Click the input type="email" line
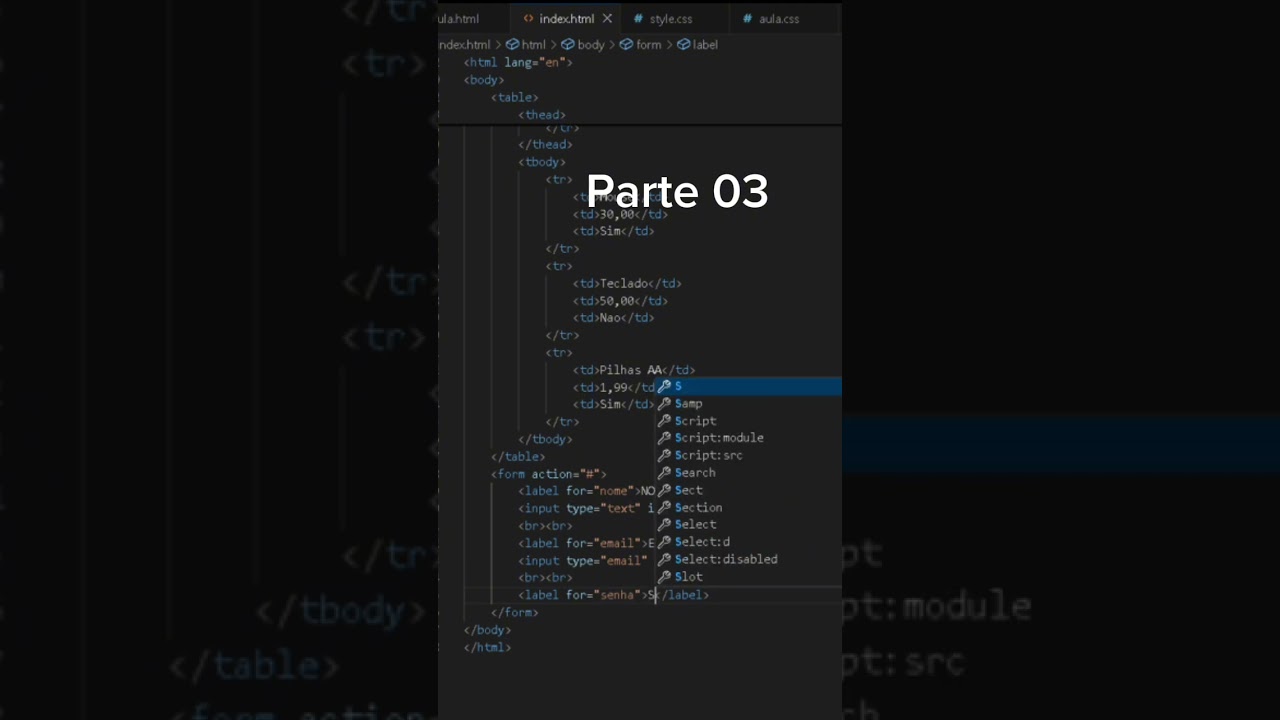Image resolution: width=1280 pixels, height=720 pixels. [583, 561]
